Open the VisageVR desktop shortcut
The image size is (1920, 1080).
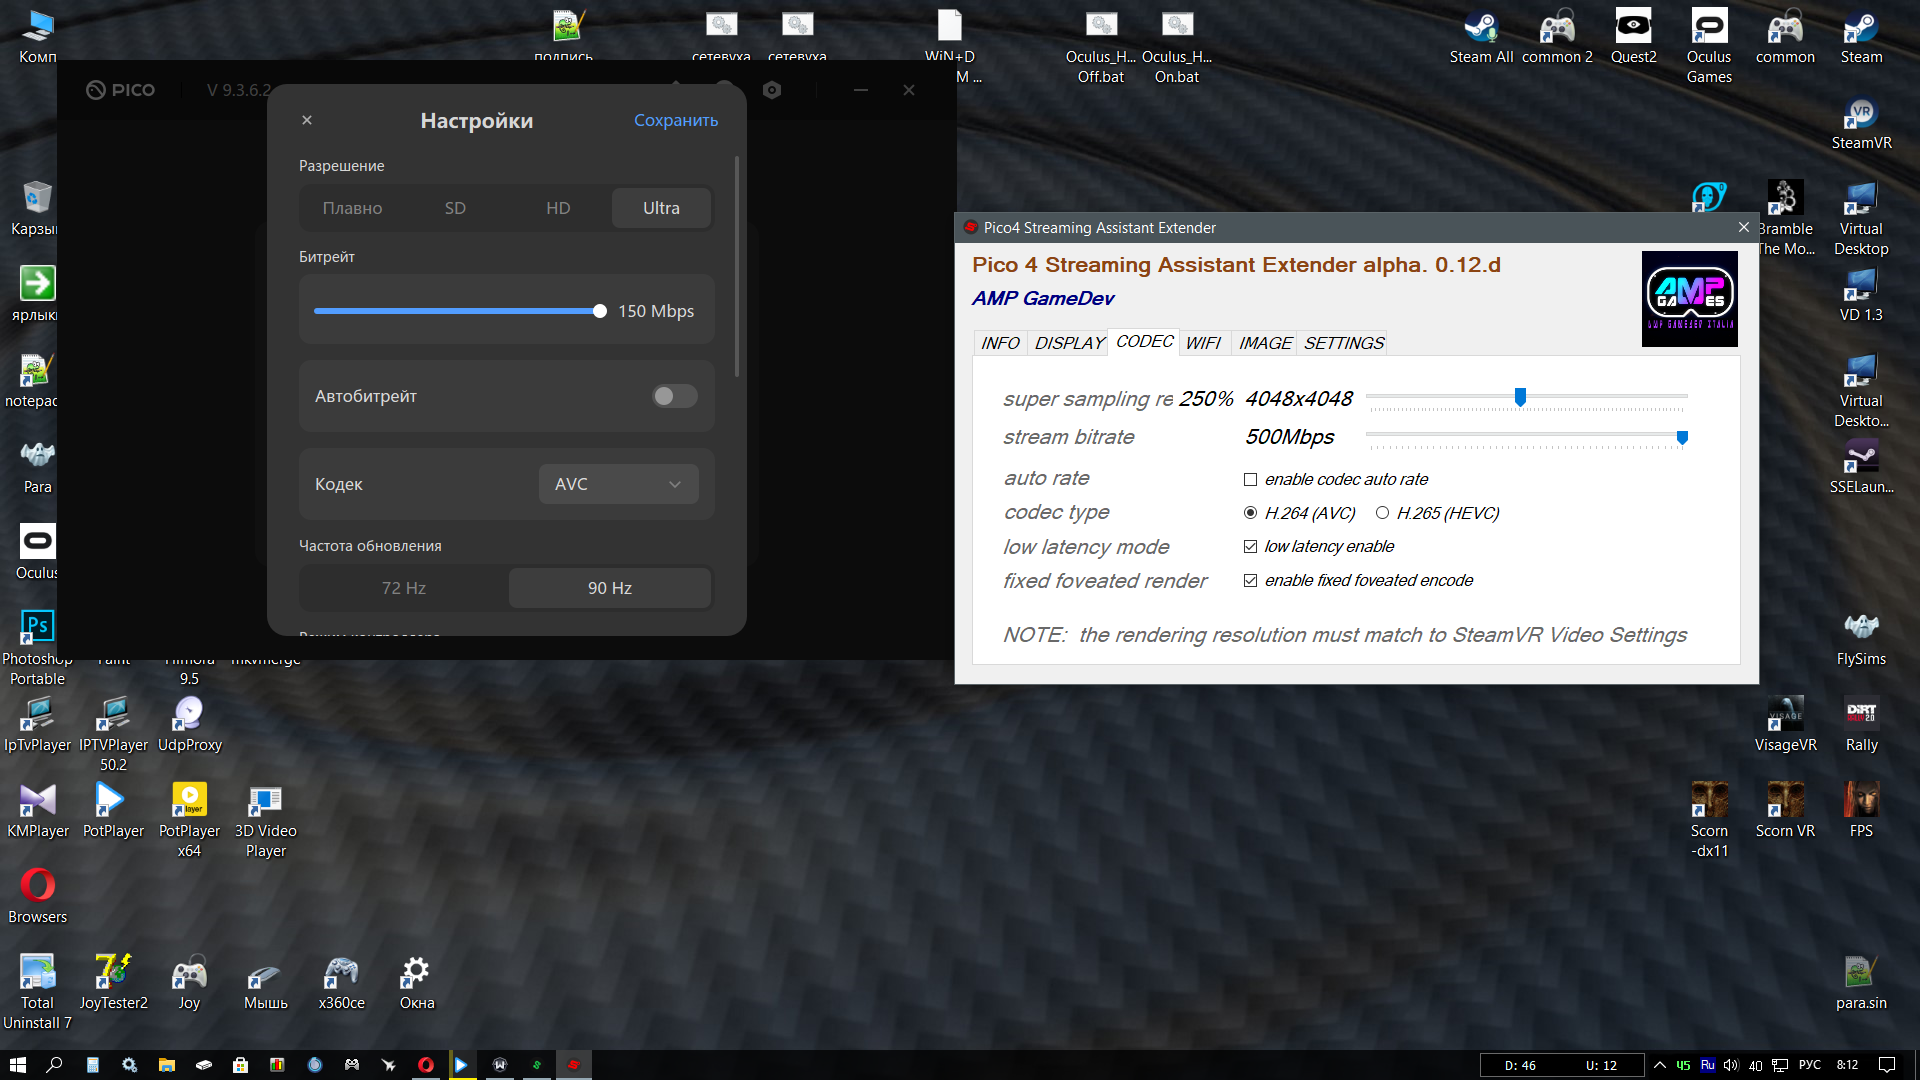[x=1785, y=725]
